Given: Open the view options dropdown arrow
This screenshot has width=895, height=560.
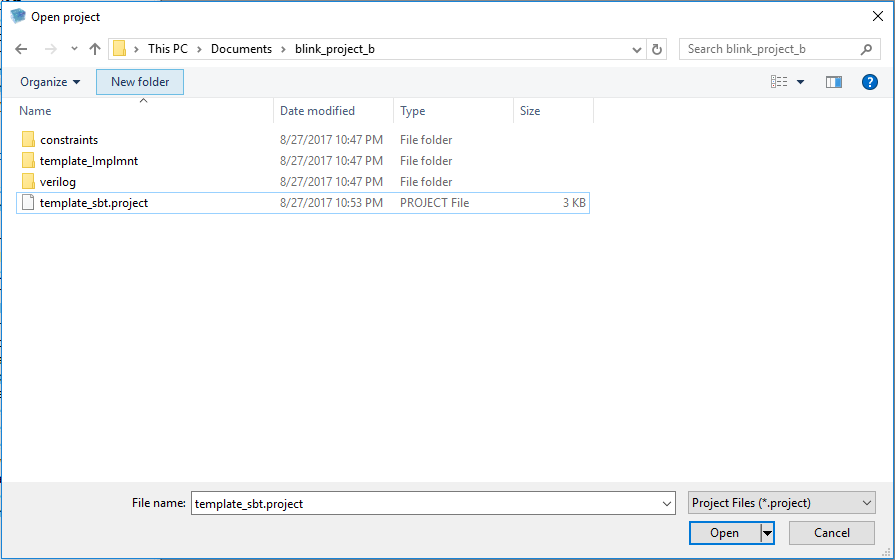Looking at the screenshot, I should (x=800, y=82).
